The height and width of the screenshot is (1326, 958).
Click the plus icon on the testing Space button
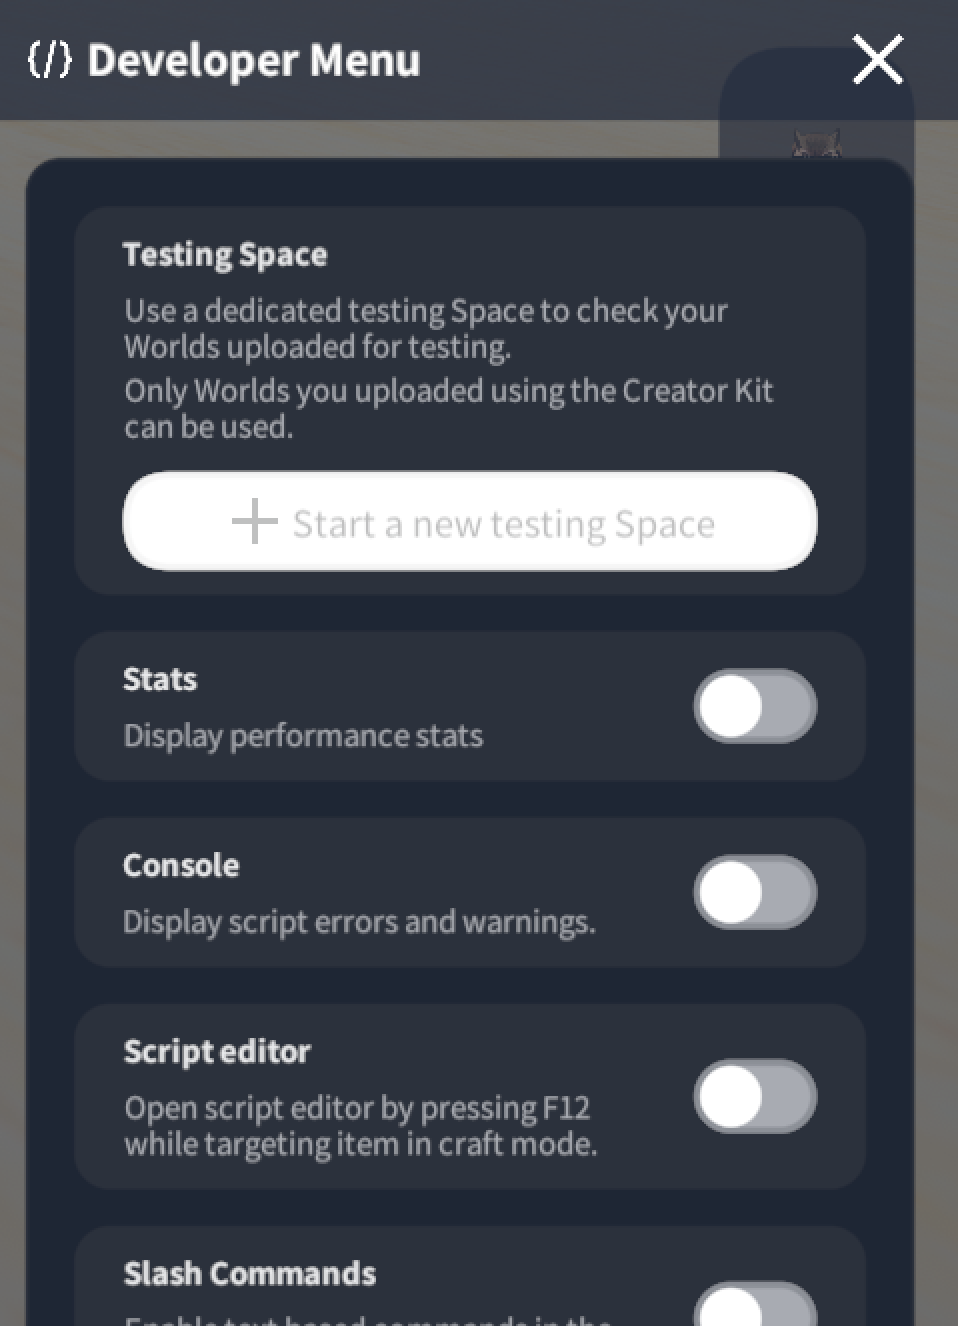254,522
